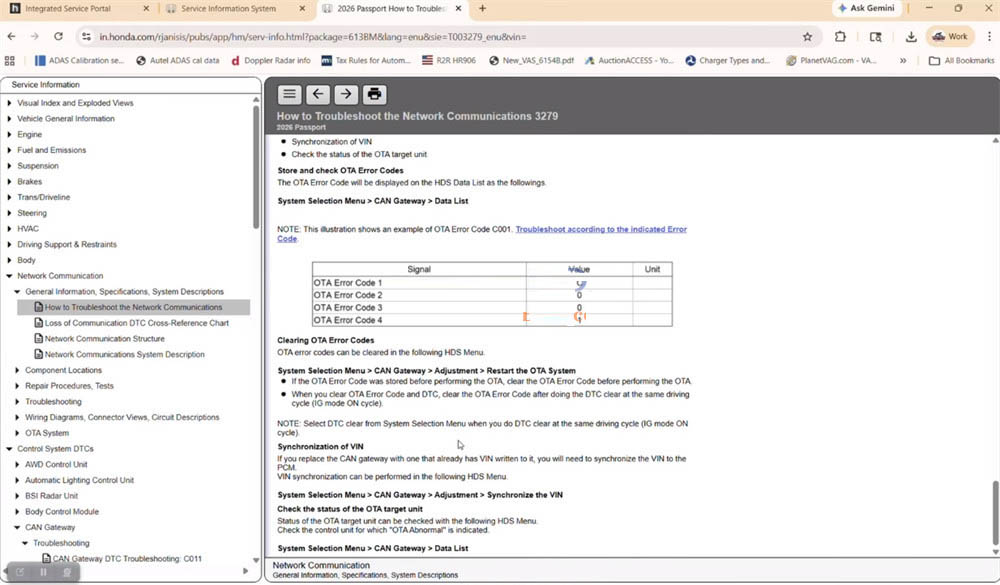Expand Wiring Diagrams, Connector Views node
The image size is (1000, 585).
[x=17, y=417]
